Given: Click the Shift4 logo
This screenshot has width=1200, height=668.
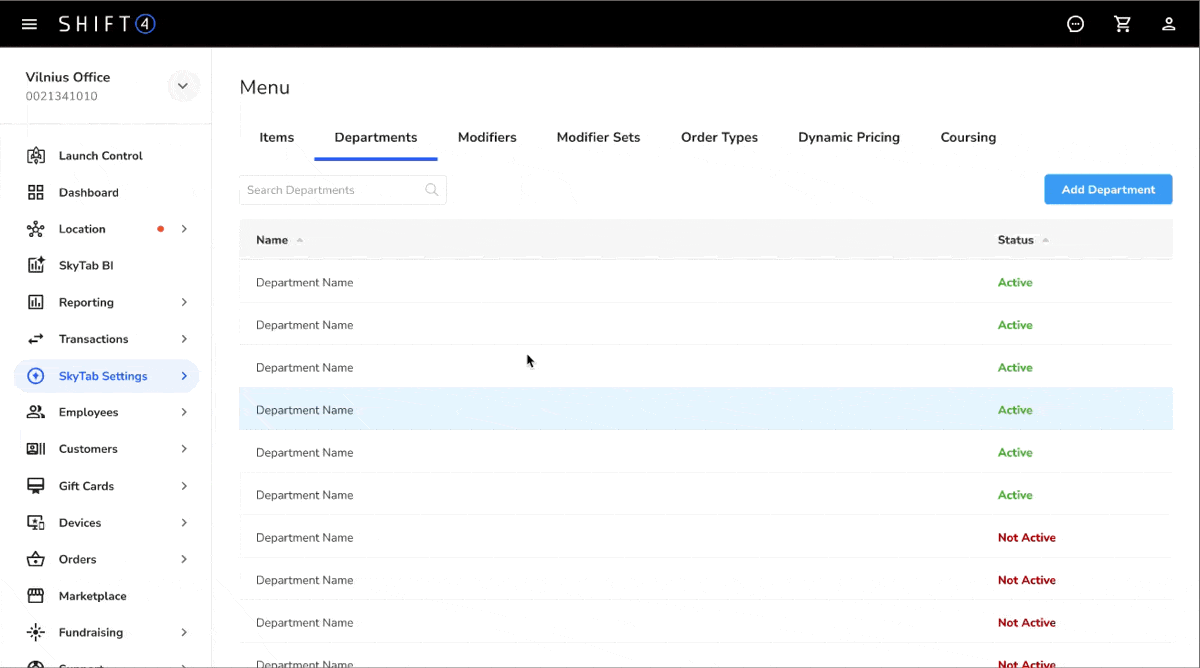Looking at the screenshot, I should [107, 24].
